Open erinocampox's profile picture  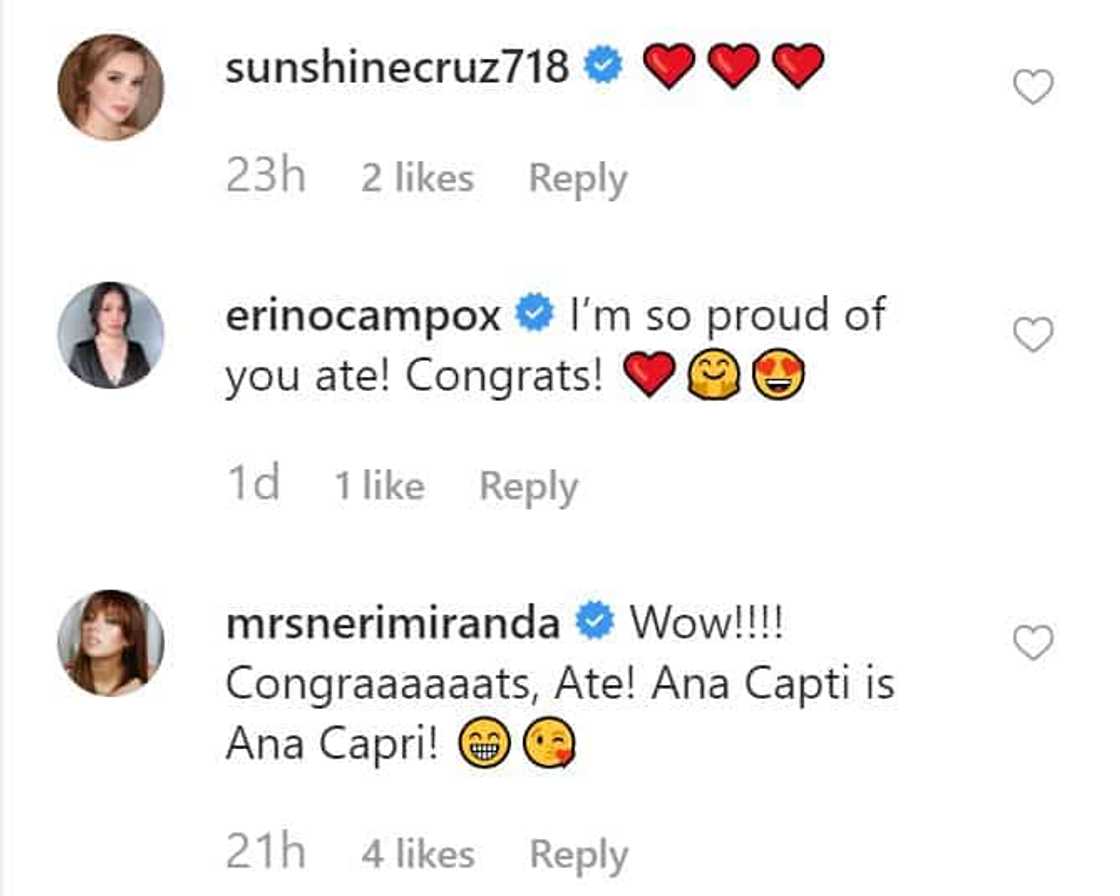(110, 335)
